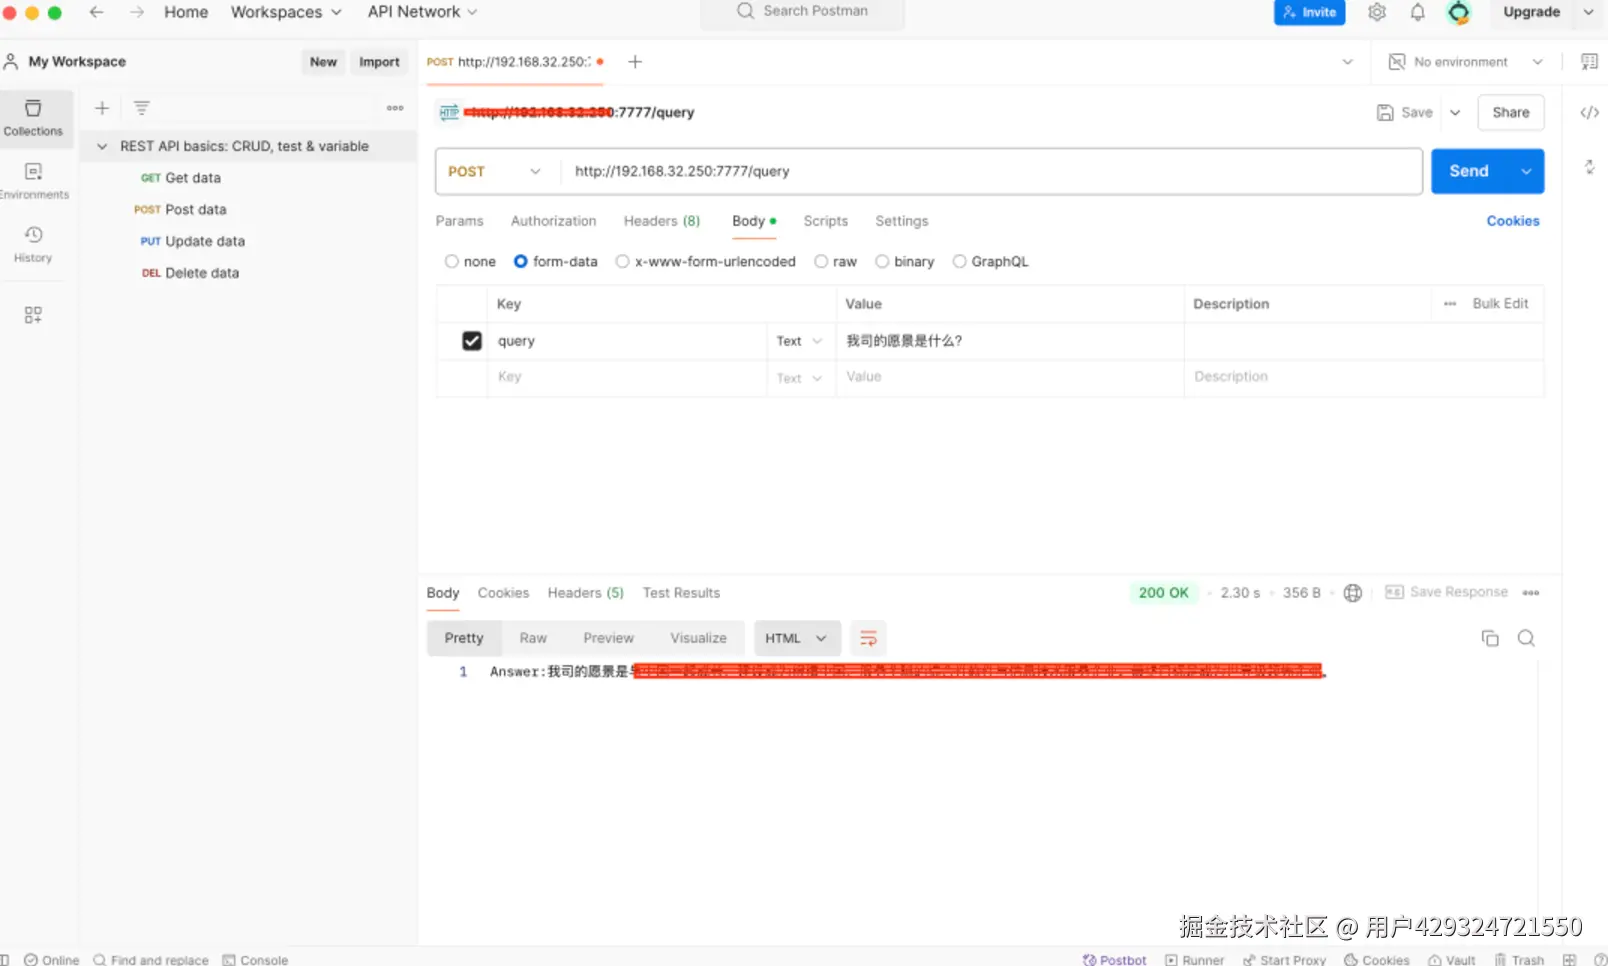Click the request URL input field
The image size is (1608, 966).
click(x=991, y=171)
